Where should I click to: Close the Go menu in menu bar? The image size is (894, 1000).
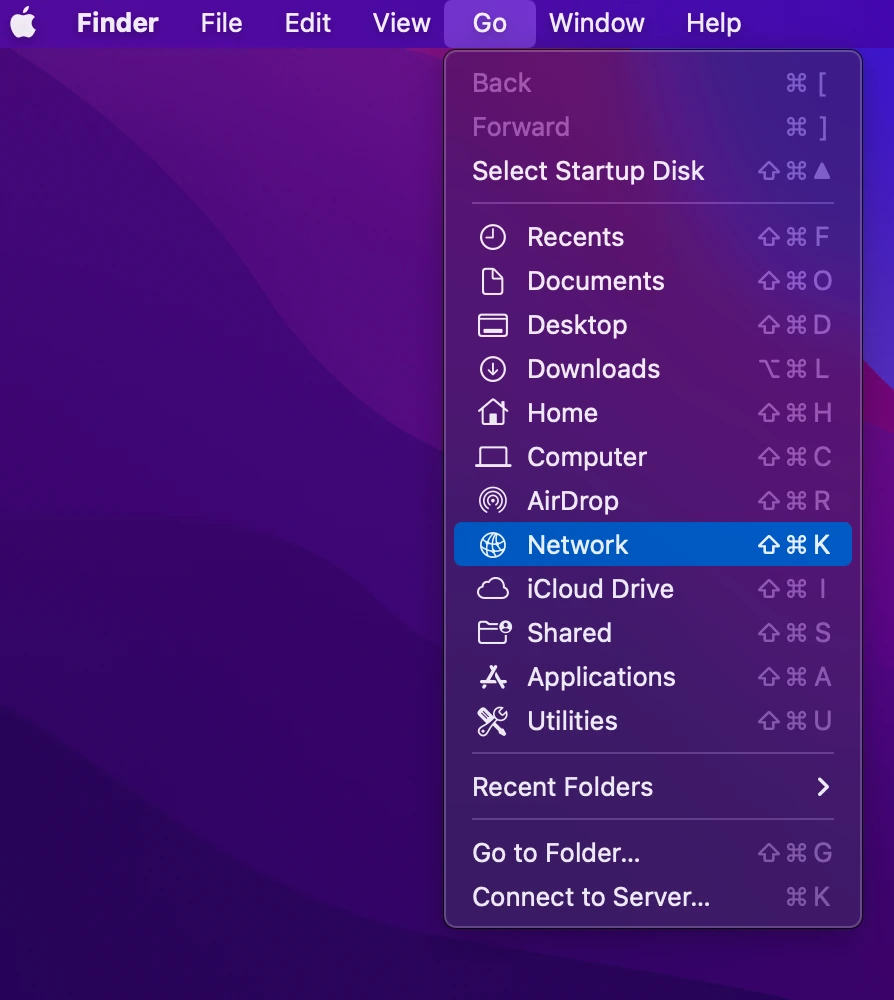[490, 23]
